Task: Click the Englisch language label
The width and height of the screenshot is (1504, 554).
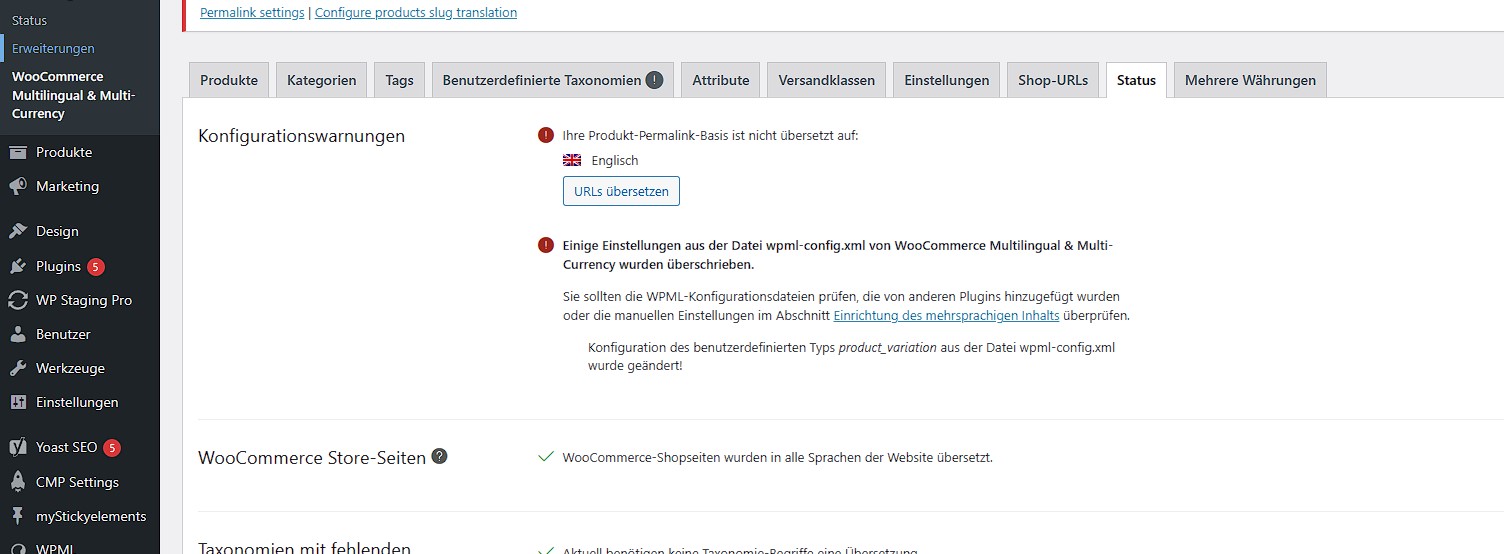Action: coord(614,160)
